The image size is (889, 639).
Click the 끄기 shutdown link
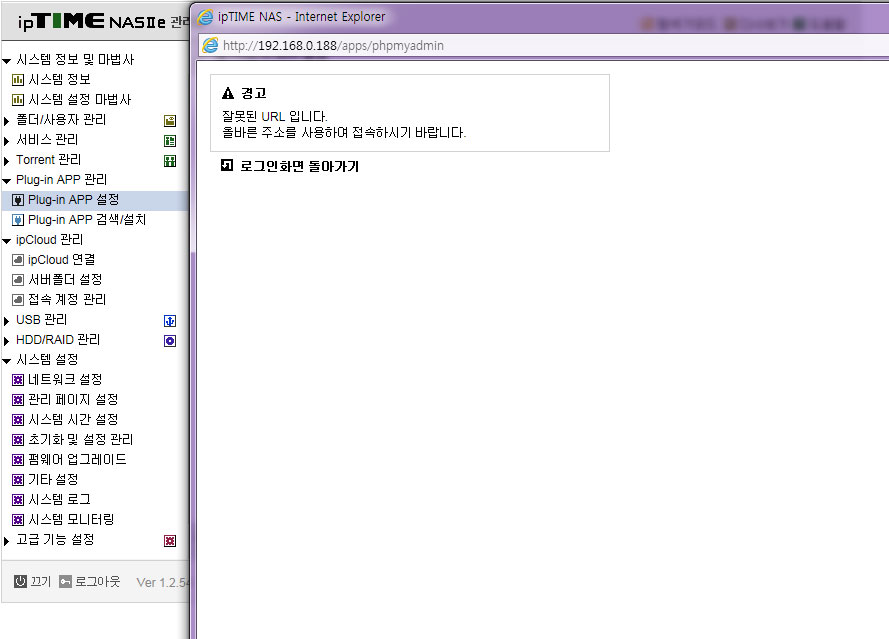click(x=40, y=582)
